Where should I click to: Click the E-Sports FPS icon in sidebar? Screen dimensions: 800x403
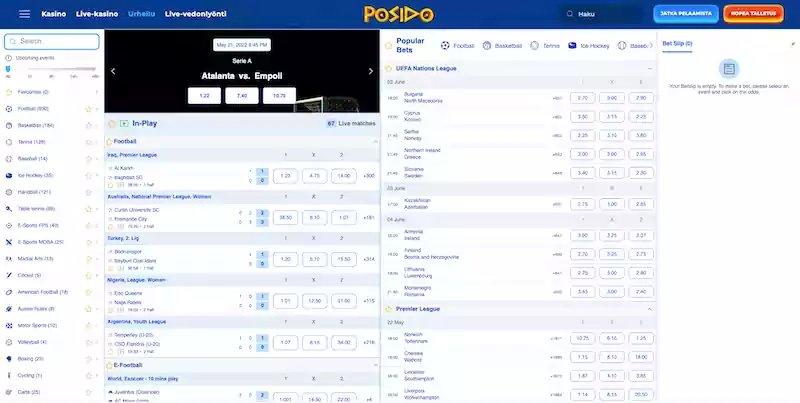point(9,225)
